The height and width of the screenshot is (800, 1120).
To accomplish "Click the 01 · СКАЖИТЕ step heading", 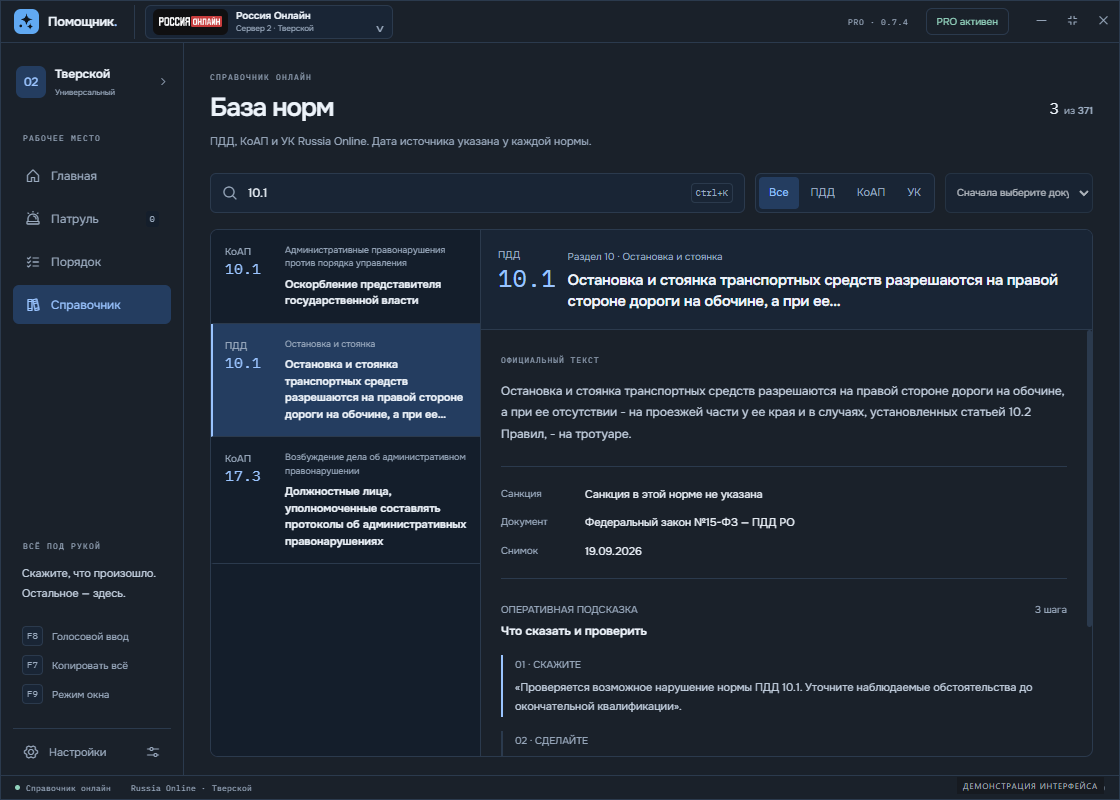I will coord(548,664).
